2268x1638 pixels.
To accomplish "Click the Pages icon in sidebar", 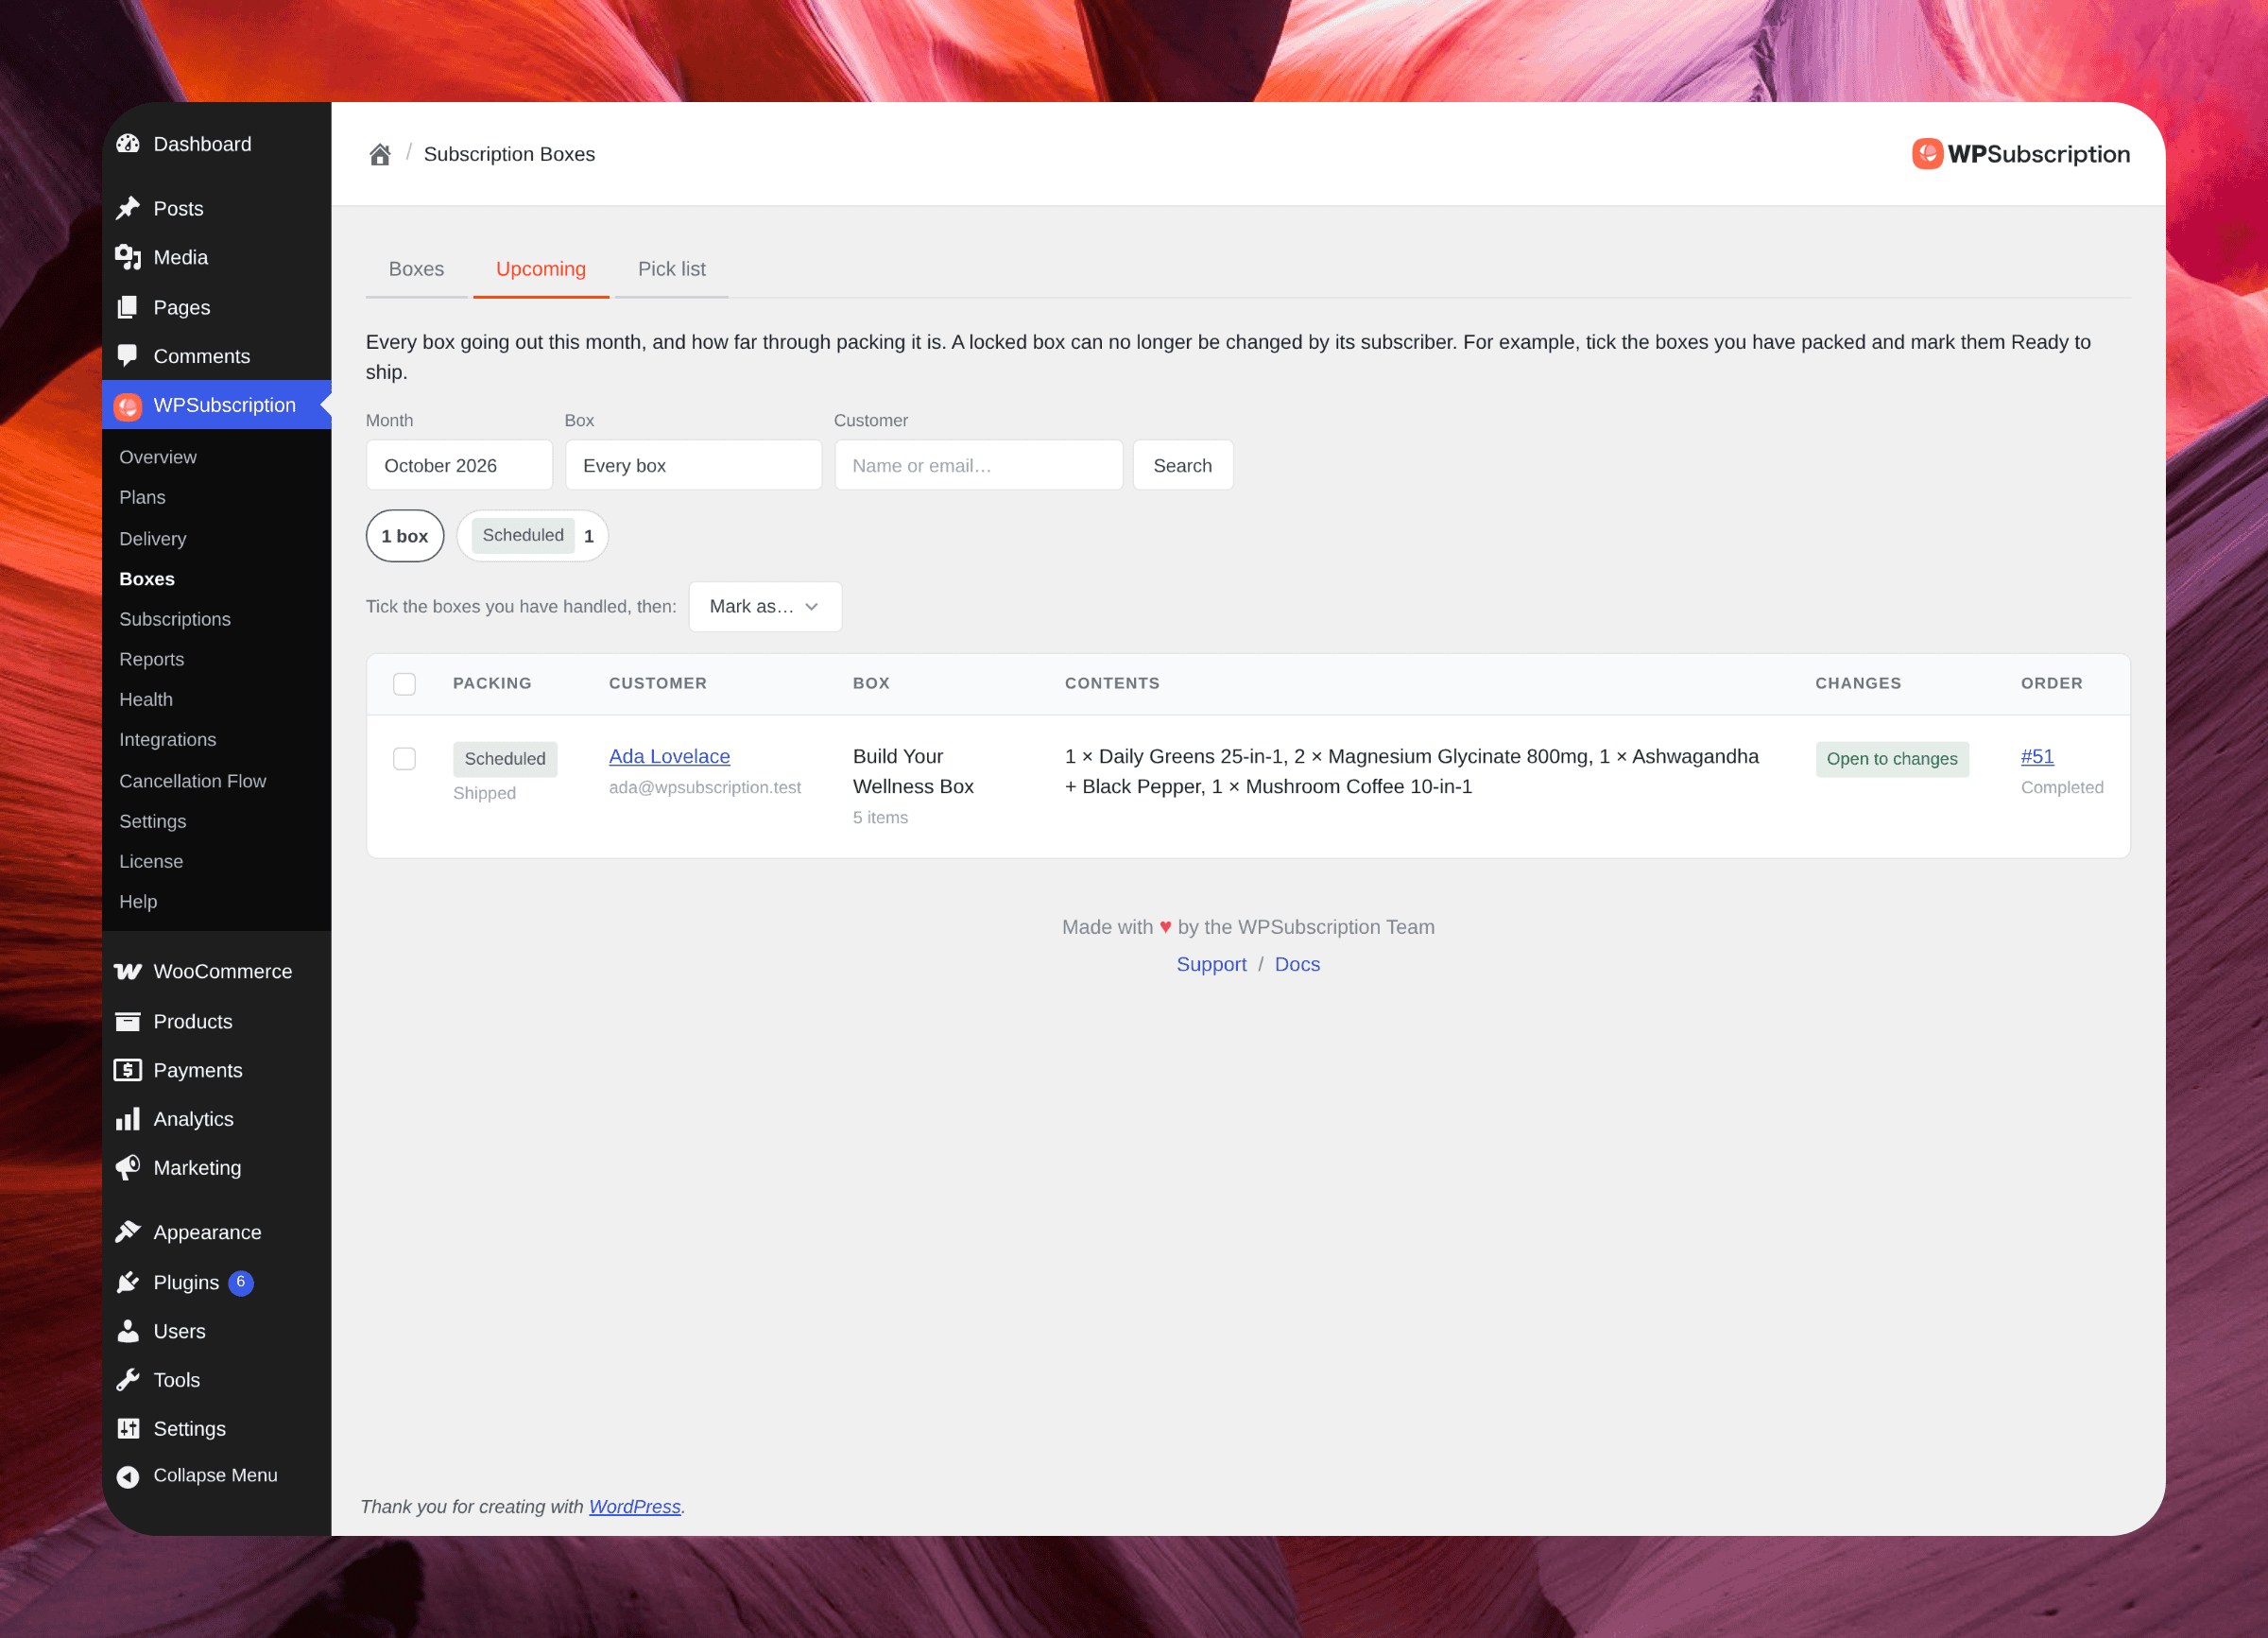I will [128, 307].
